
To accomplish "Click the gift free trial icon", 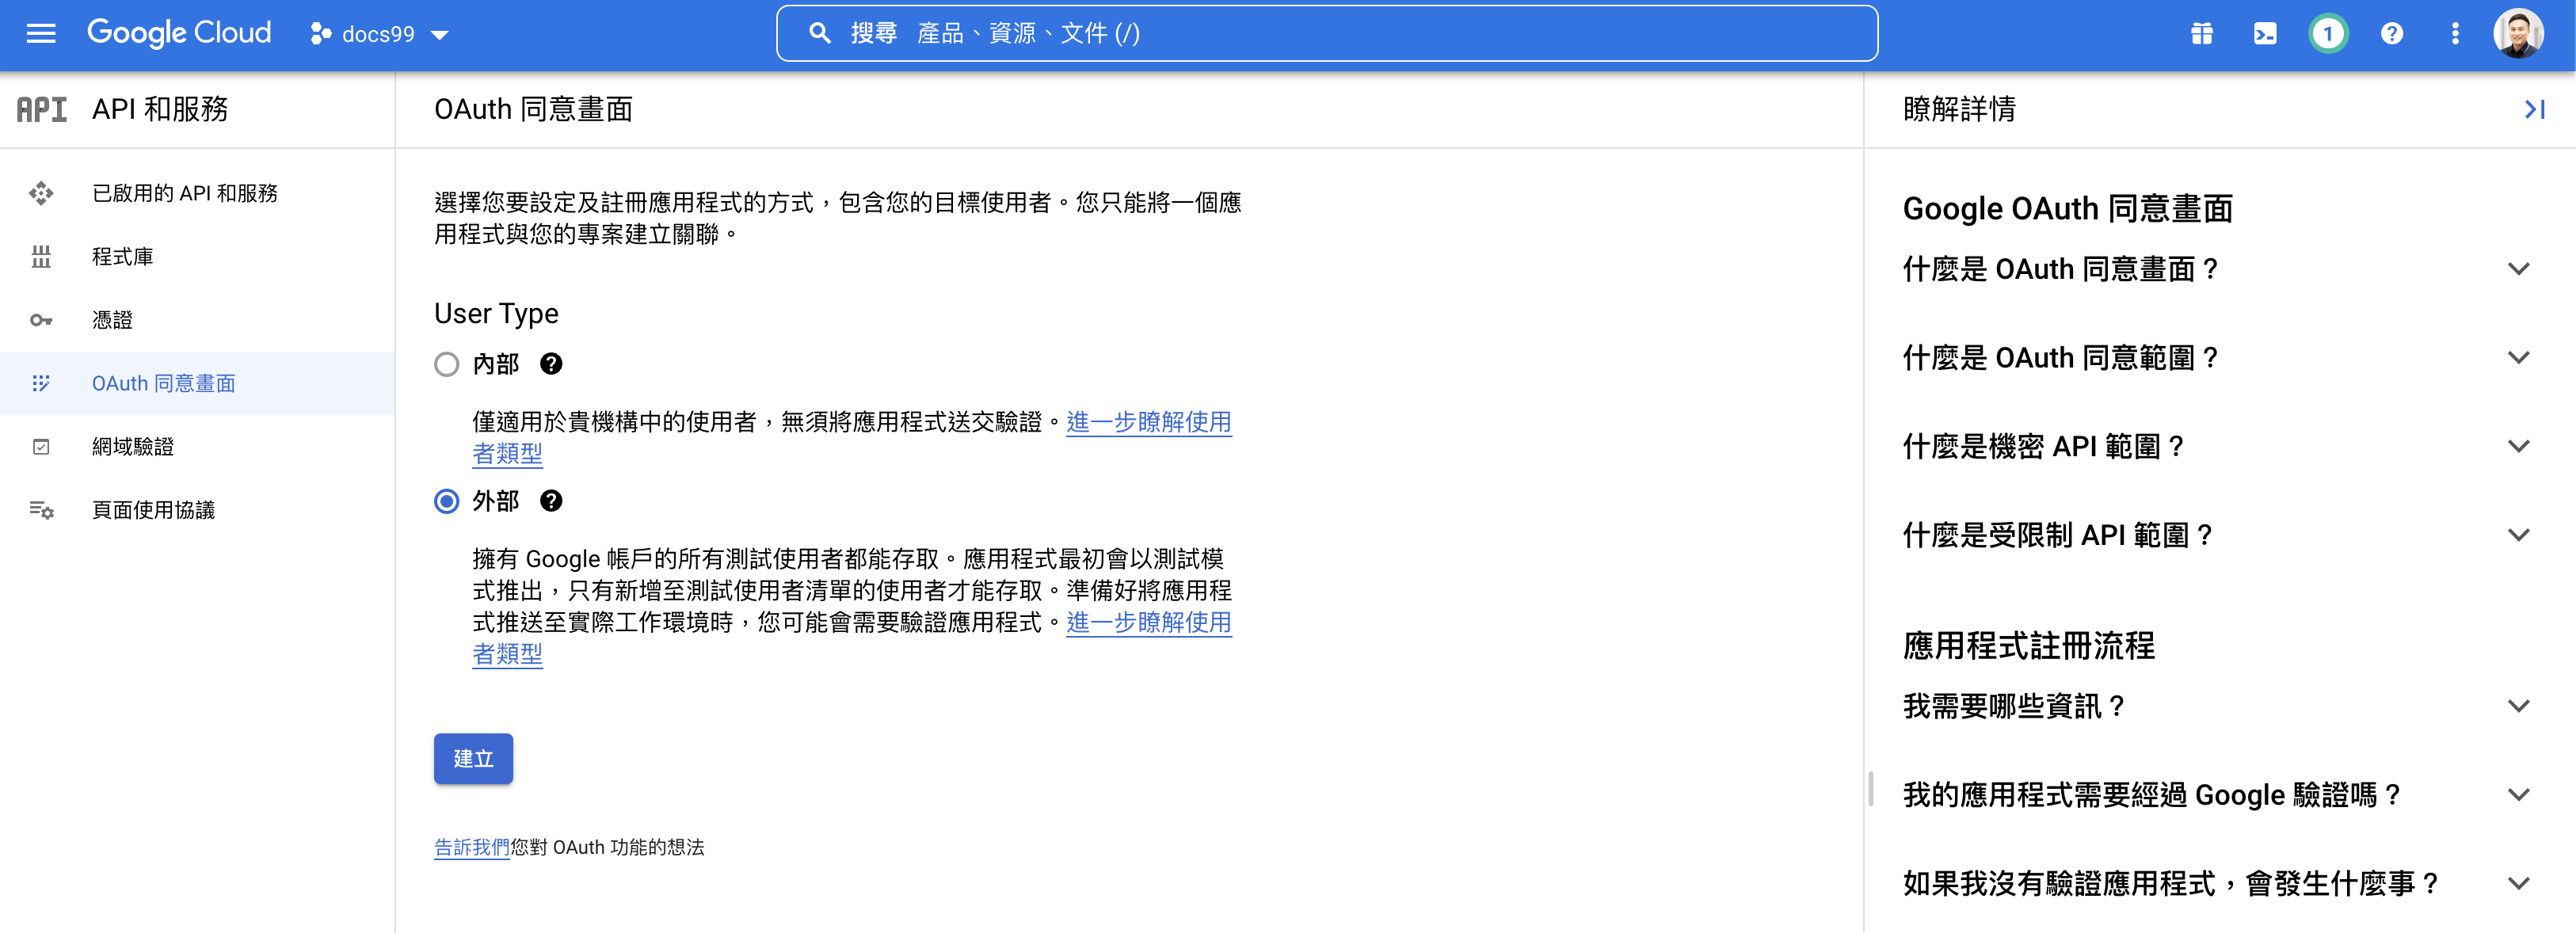I will point(2201,34).
